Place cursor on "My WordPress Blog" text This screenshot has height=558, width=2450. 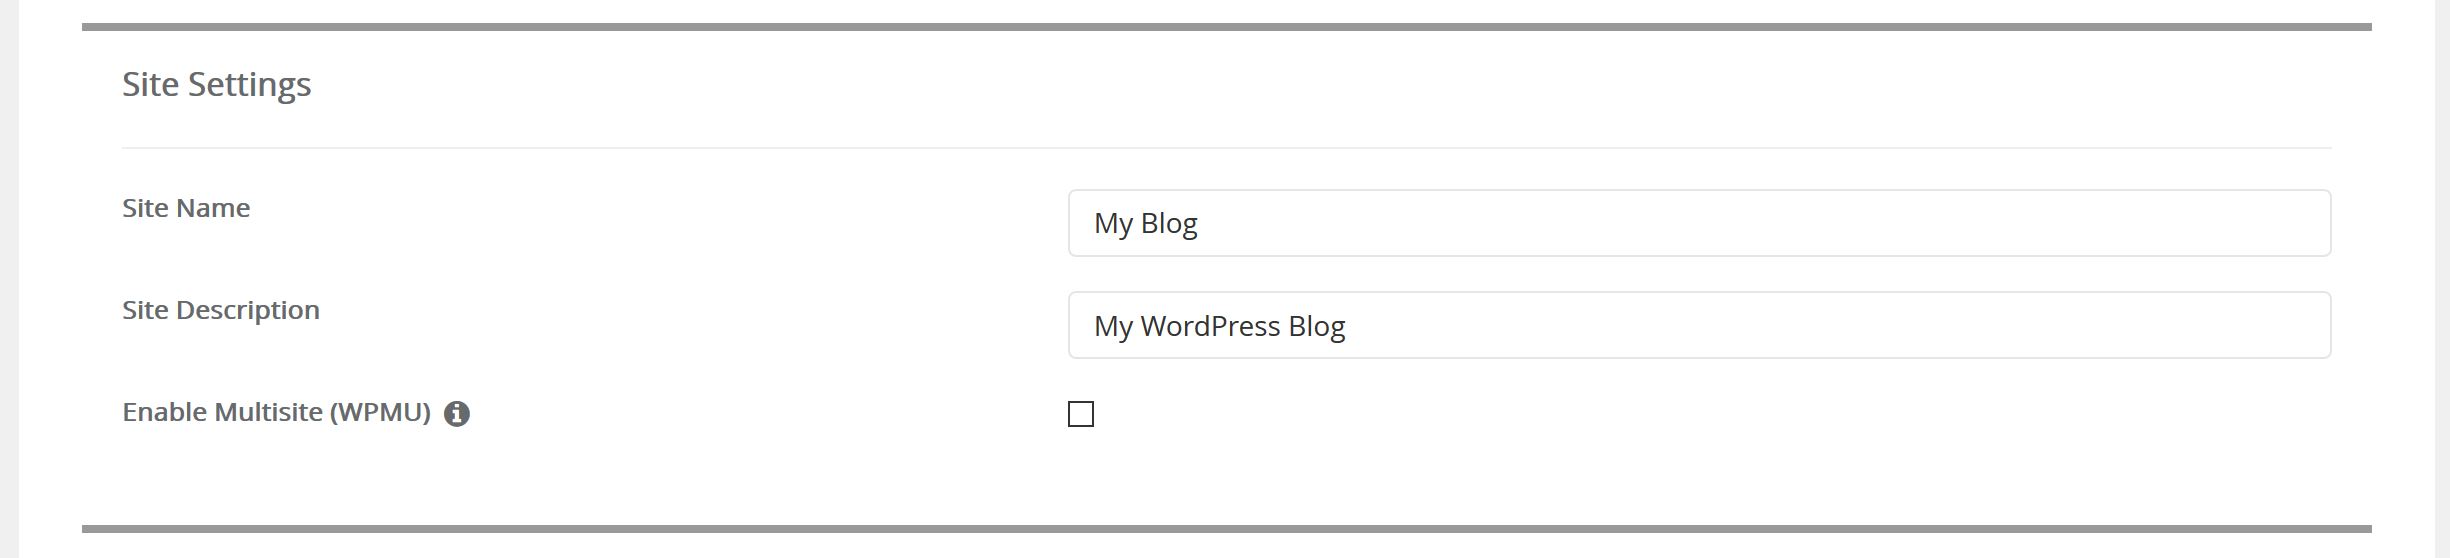[x=1219, y=326]
